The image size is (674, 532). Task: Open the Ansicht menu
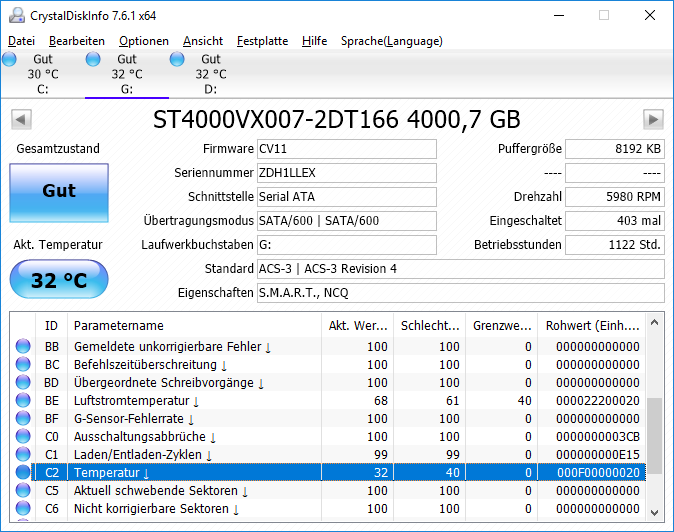click(203, 41)
